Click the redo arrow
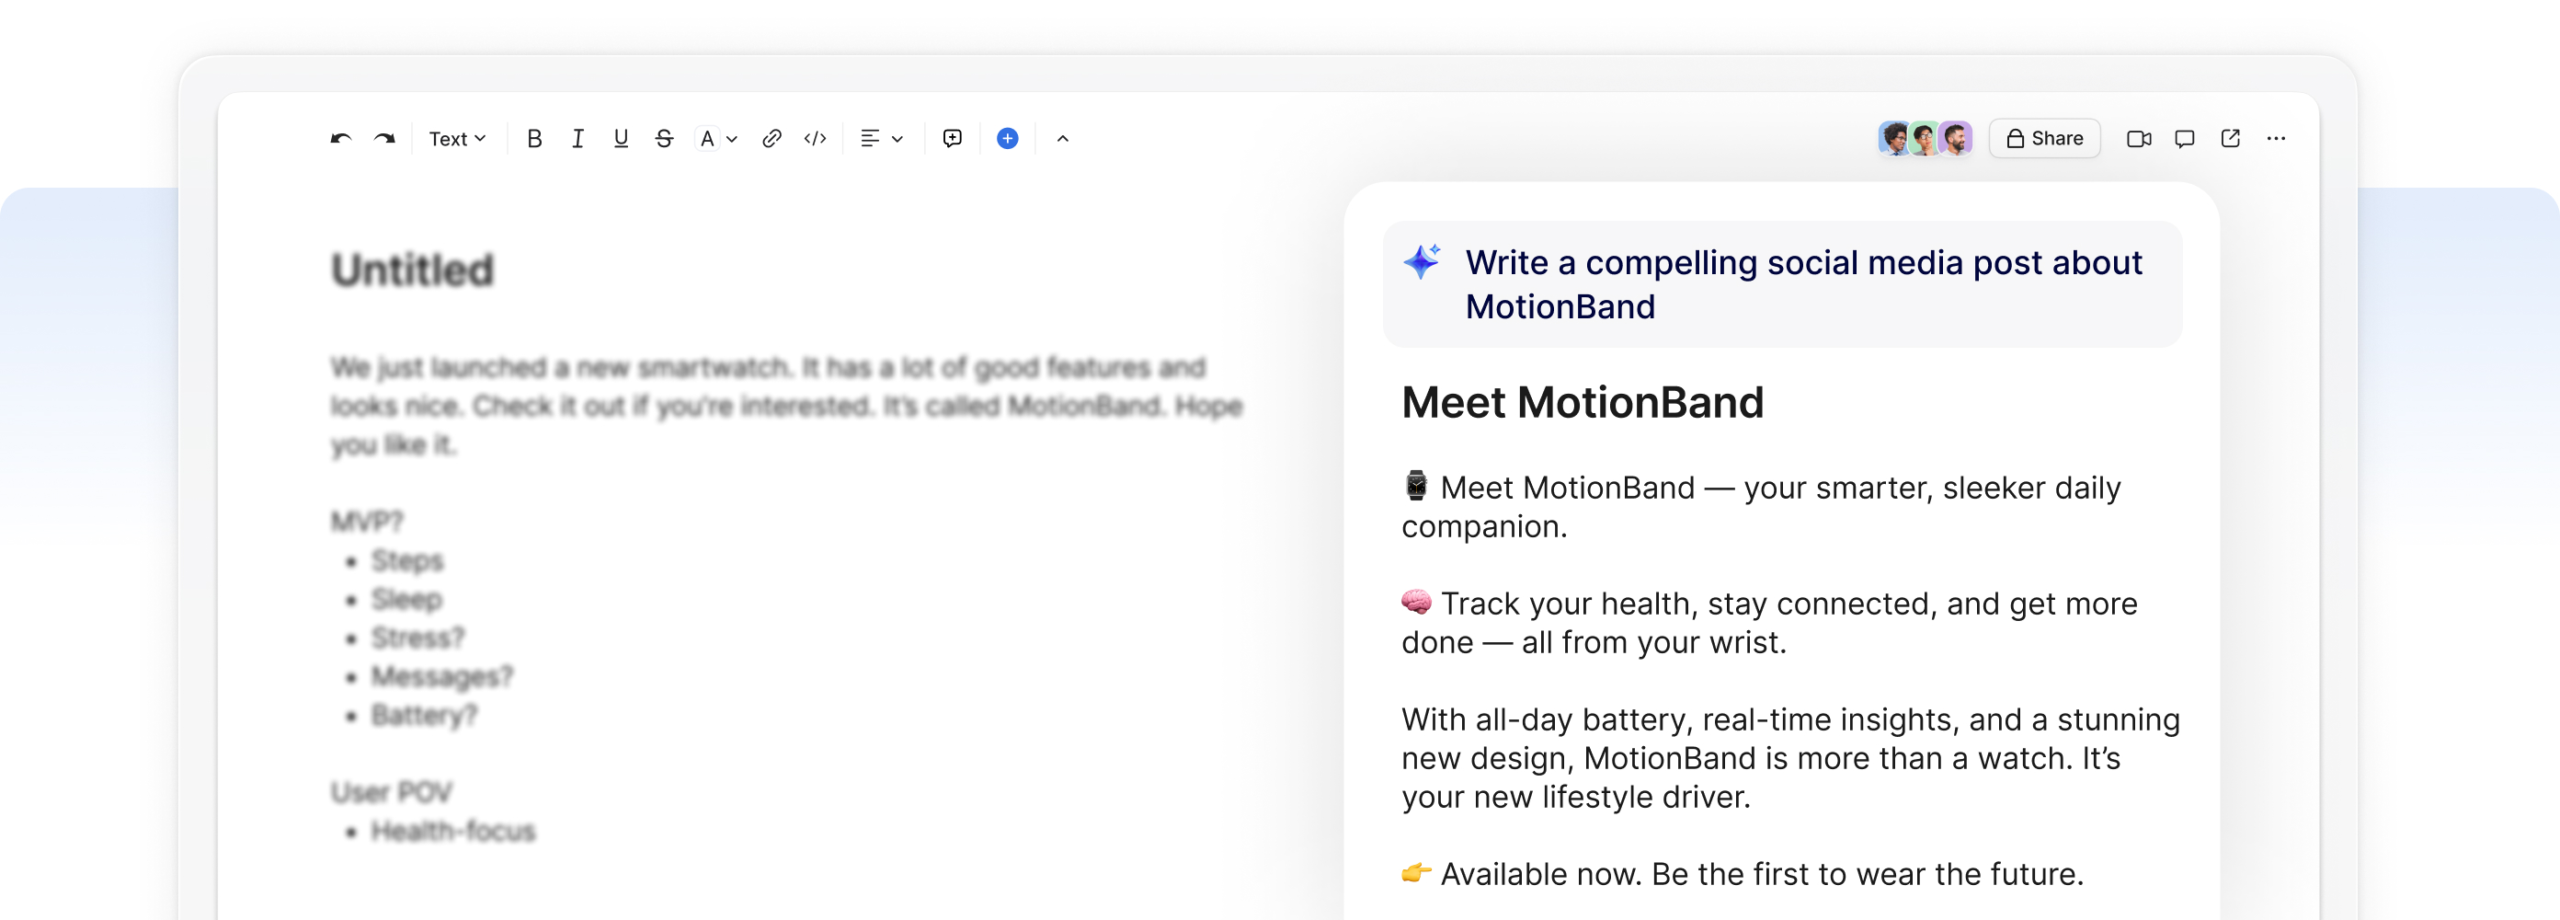 (x=385, y=139)
